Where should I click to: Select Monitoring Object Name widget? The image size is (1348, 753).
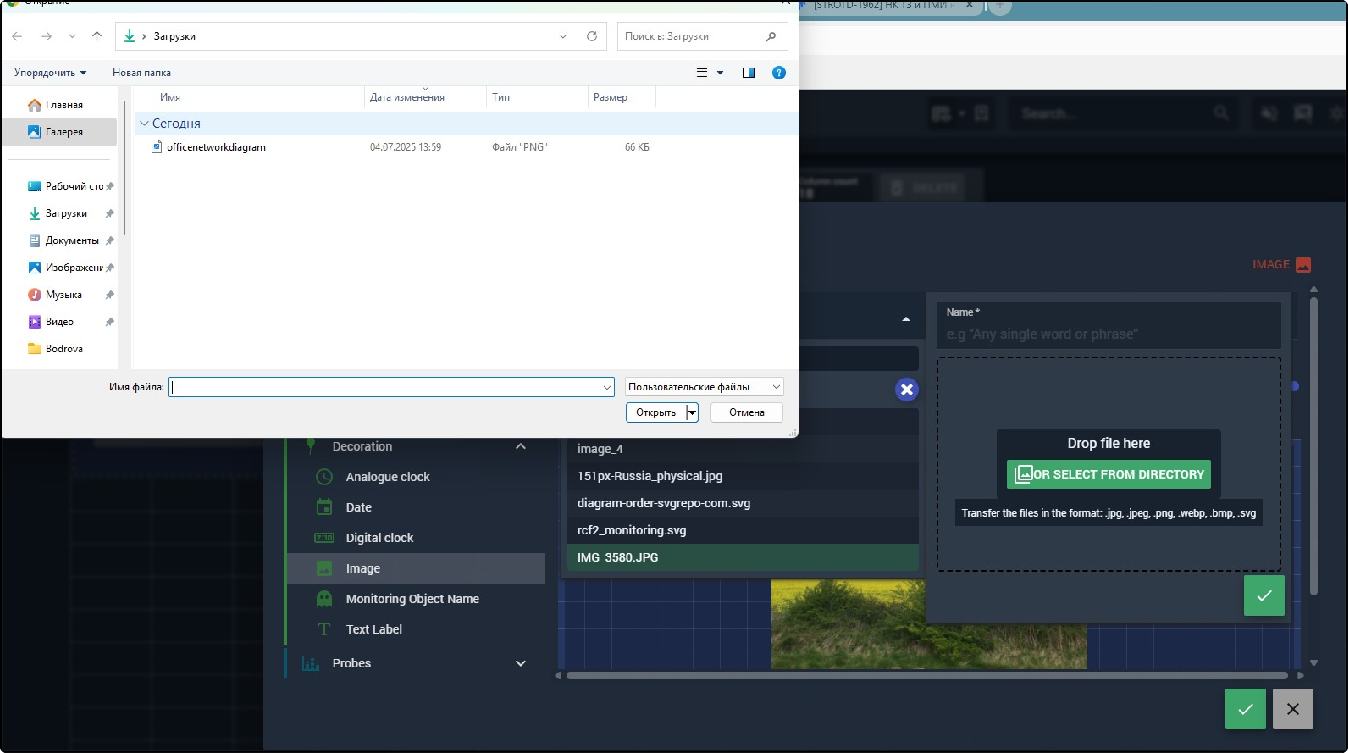[x=412, y=599]
